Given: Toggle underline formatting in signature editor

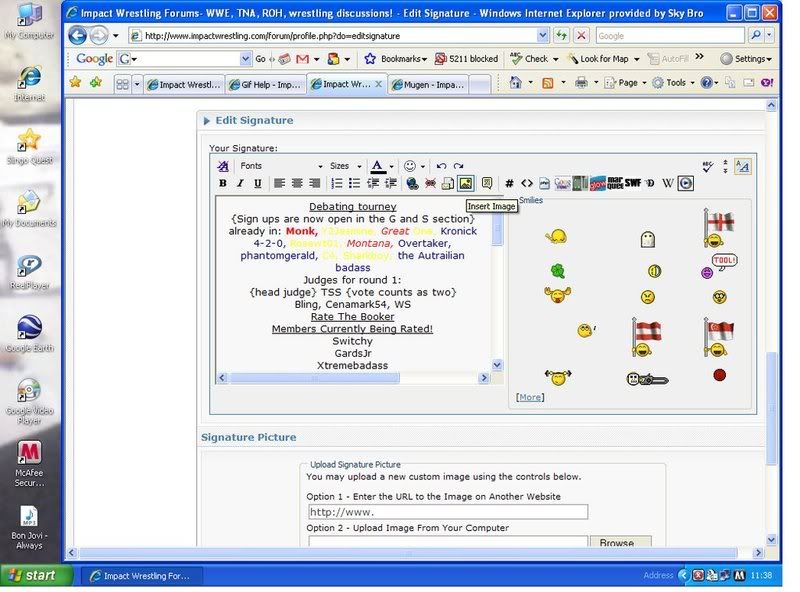Looking at the screenshot, I should [258, 183].
